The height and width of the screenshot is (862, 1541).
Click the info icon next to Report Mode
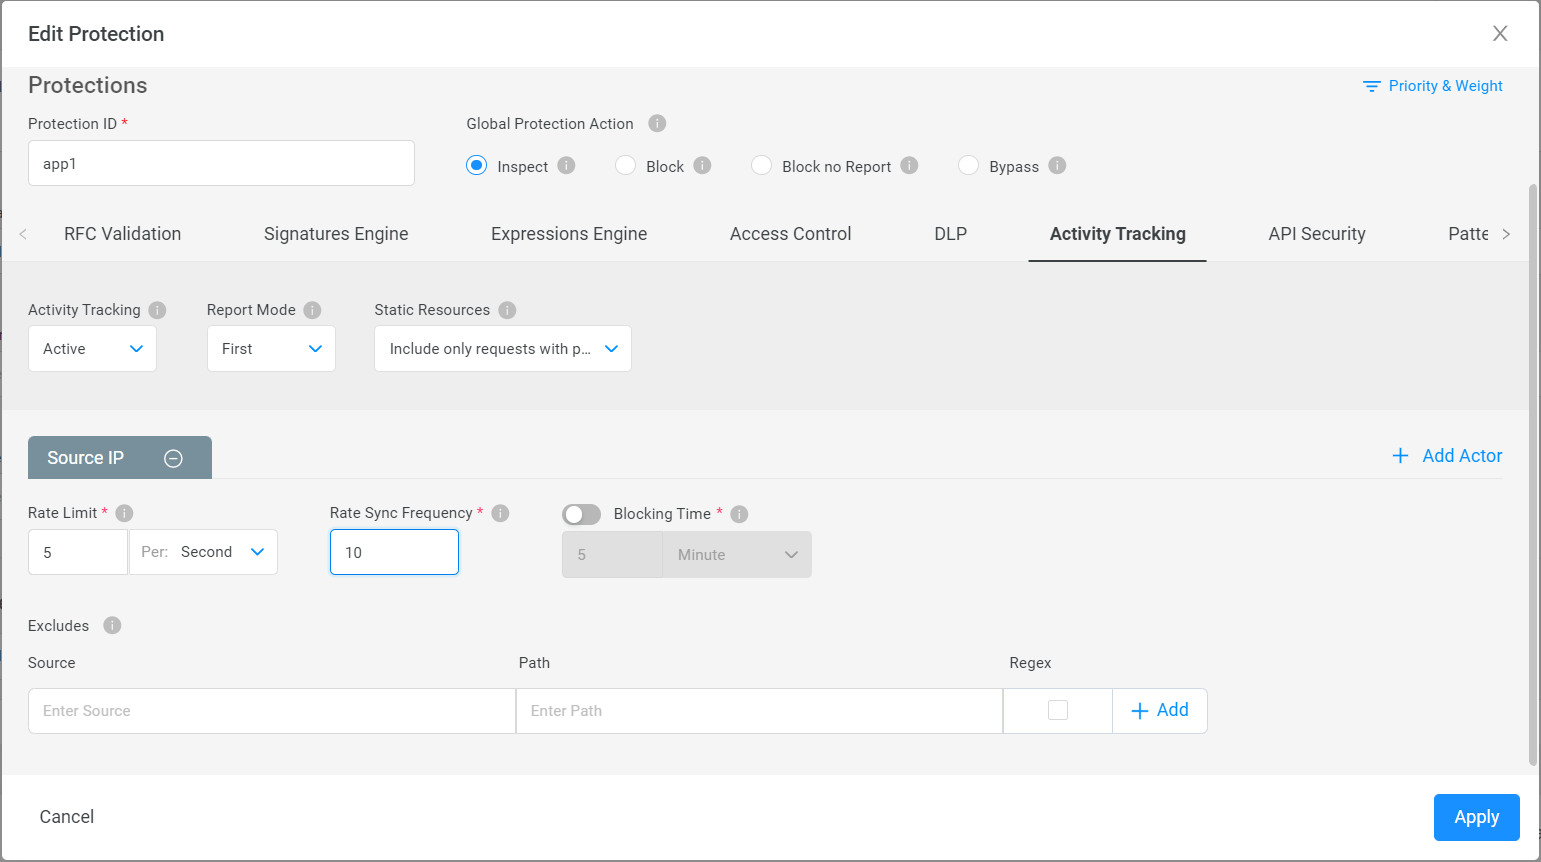click(x=312, y=310)
